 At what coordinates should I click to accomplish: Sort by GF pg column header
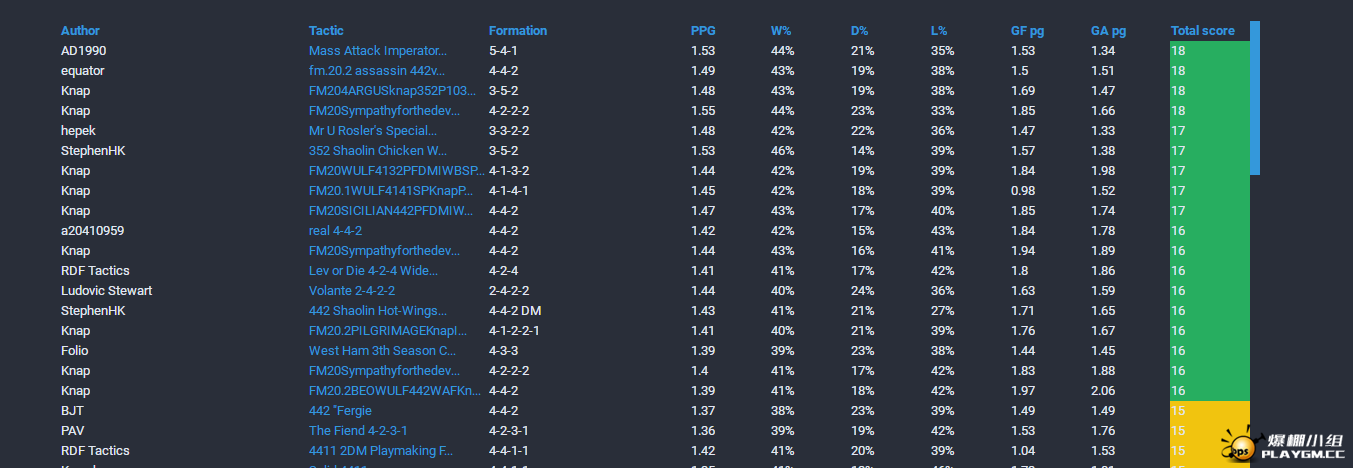(1027, 31)
